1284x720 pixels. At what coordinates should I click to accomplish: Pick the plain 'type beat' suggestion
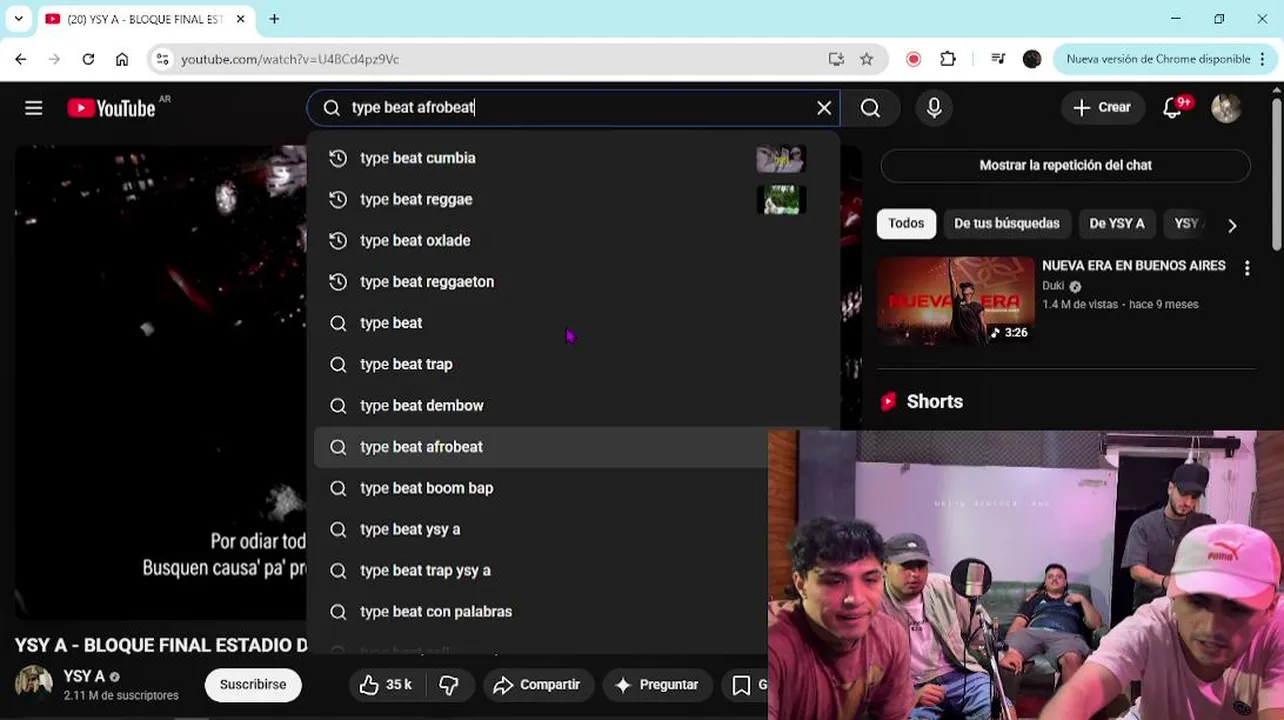[x=572, y=323]
